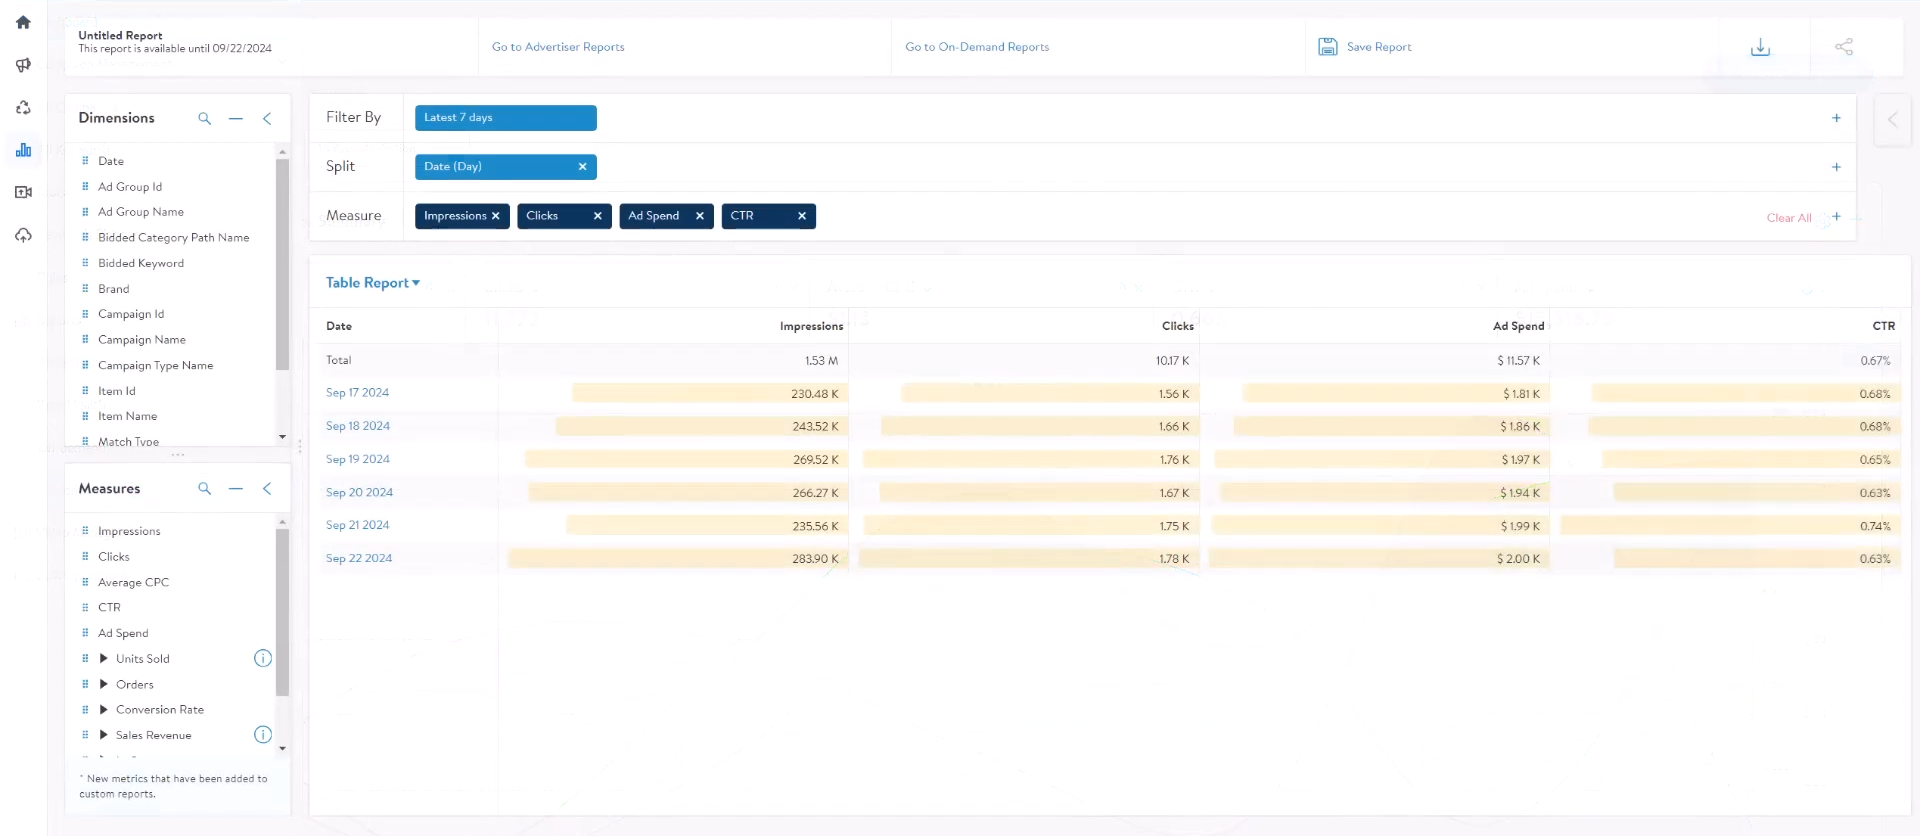Click the download report icon
Screen dimensions: 1920x836
[1760, 47]
